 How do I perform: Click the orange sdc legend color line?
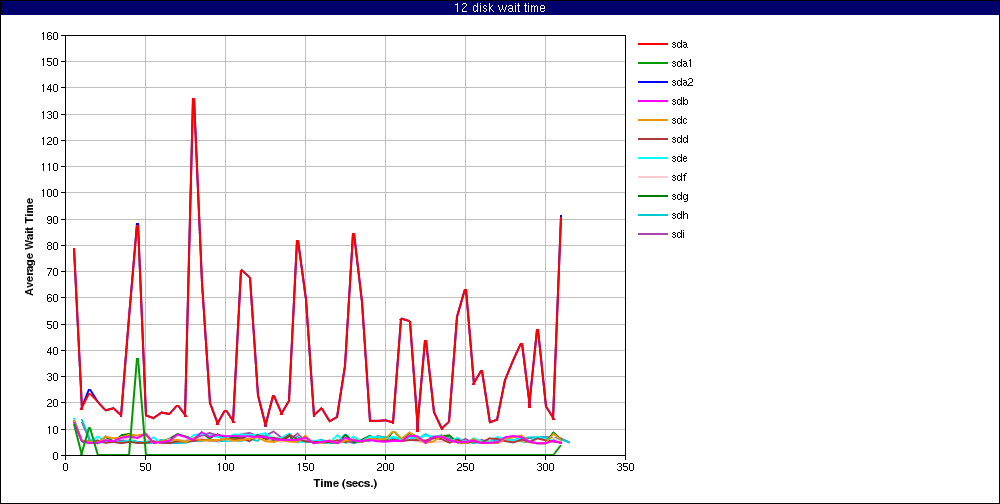[x=652, y=121]
